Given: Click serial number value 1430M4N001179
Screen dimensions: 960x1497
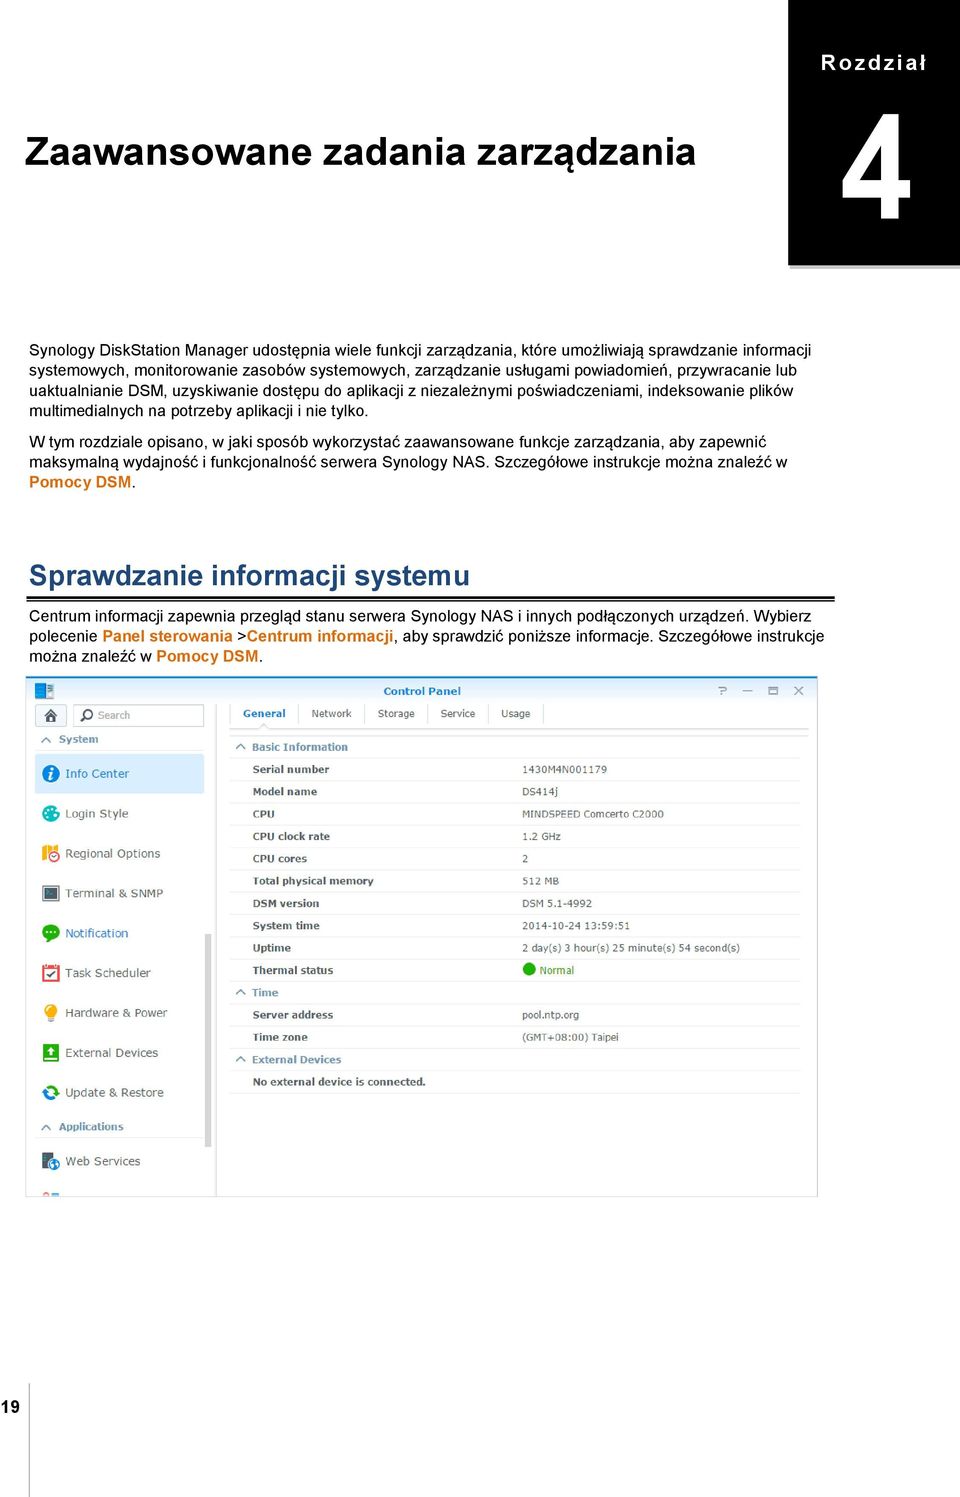Looking at the screenshot, I should point(564,770).
